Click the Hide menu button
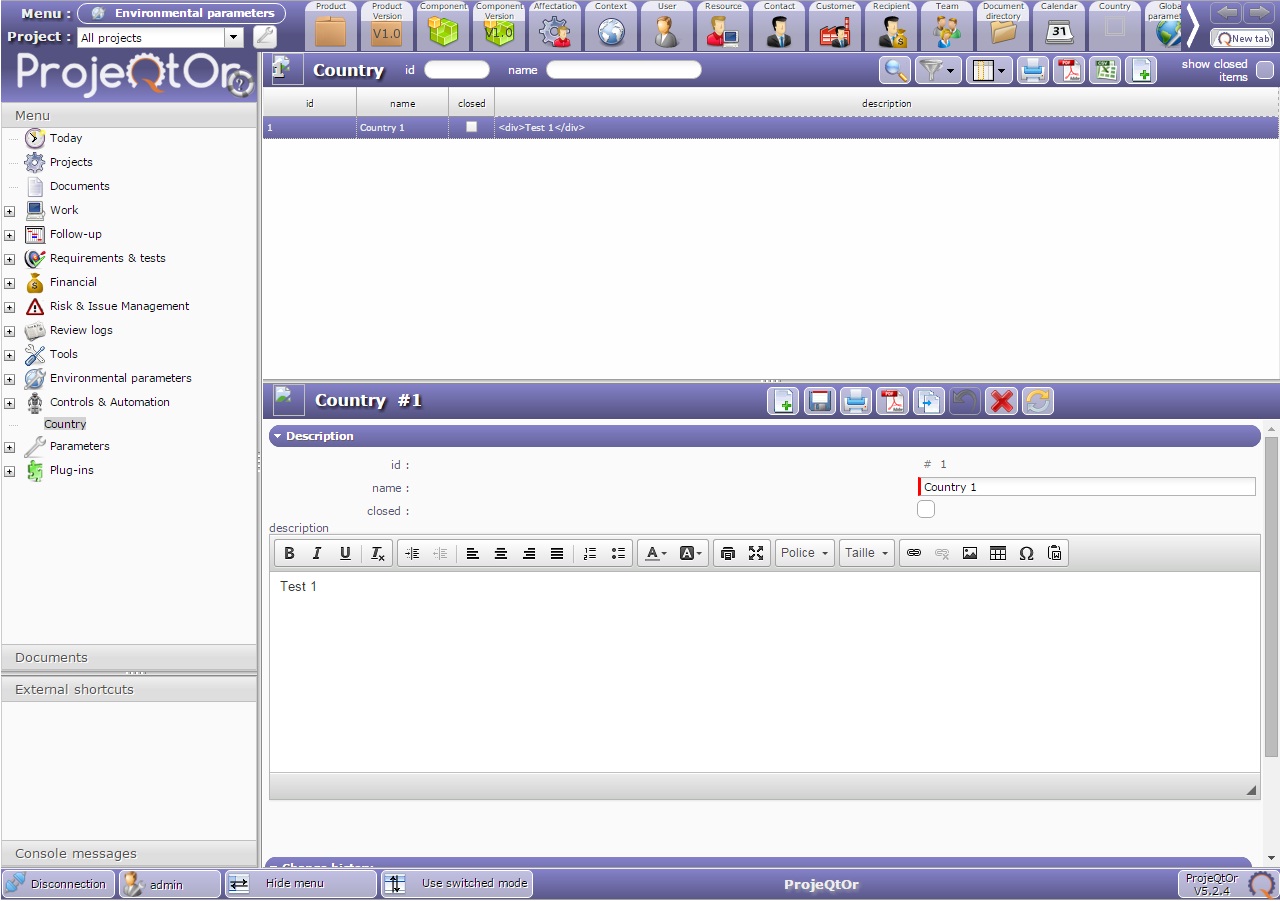 pos(301,884)
